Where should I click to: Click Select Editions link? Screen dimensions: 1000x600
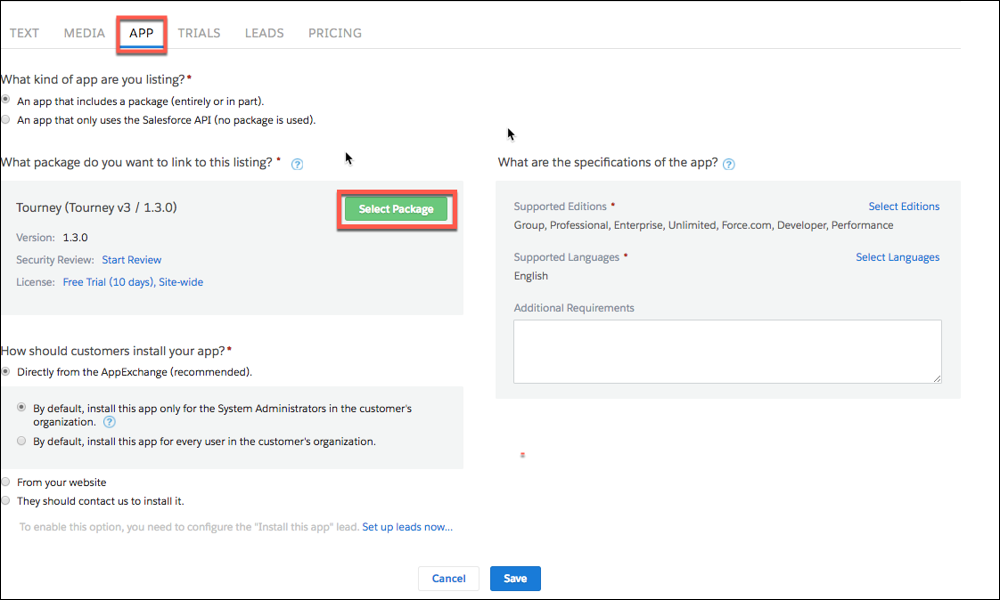click(x=904, y=206)
